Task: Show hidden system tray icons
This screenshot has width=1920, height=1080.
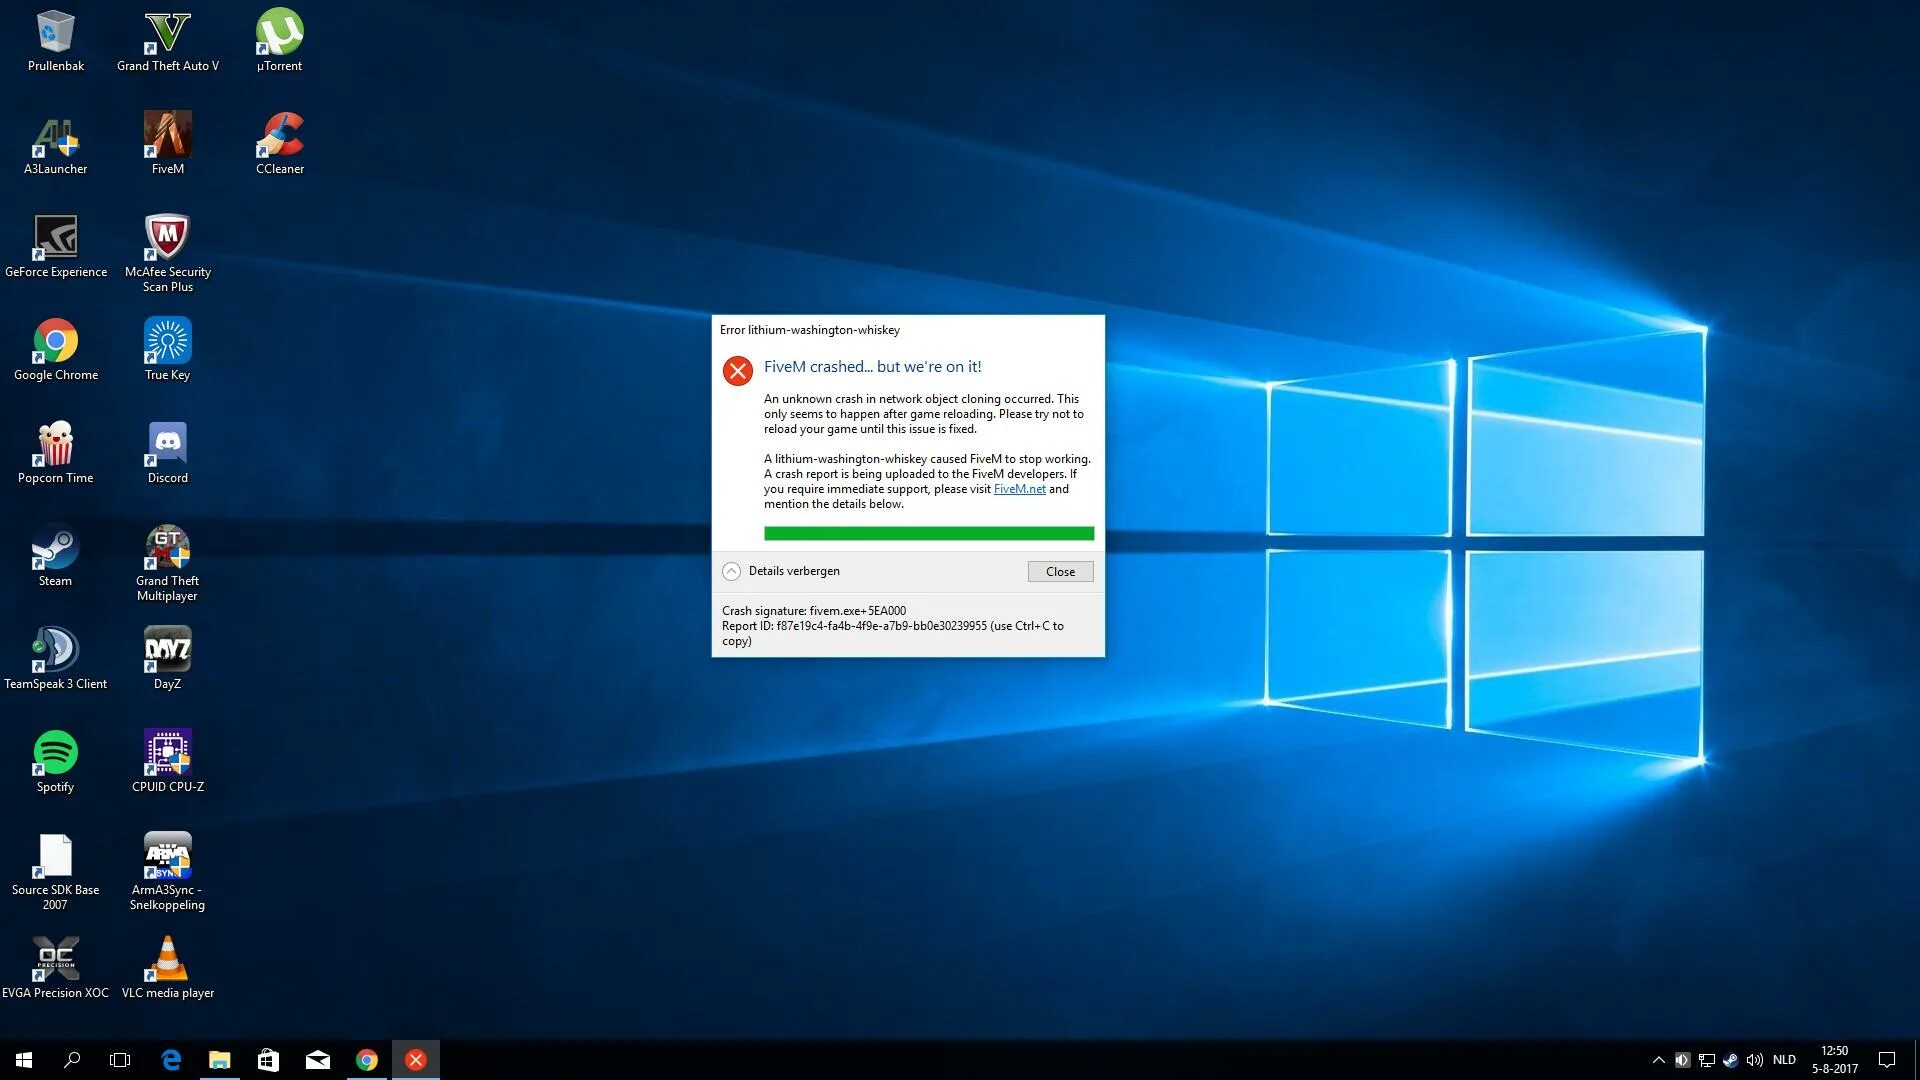Action: pos(1658,1060)
